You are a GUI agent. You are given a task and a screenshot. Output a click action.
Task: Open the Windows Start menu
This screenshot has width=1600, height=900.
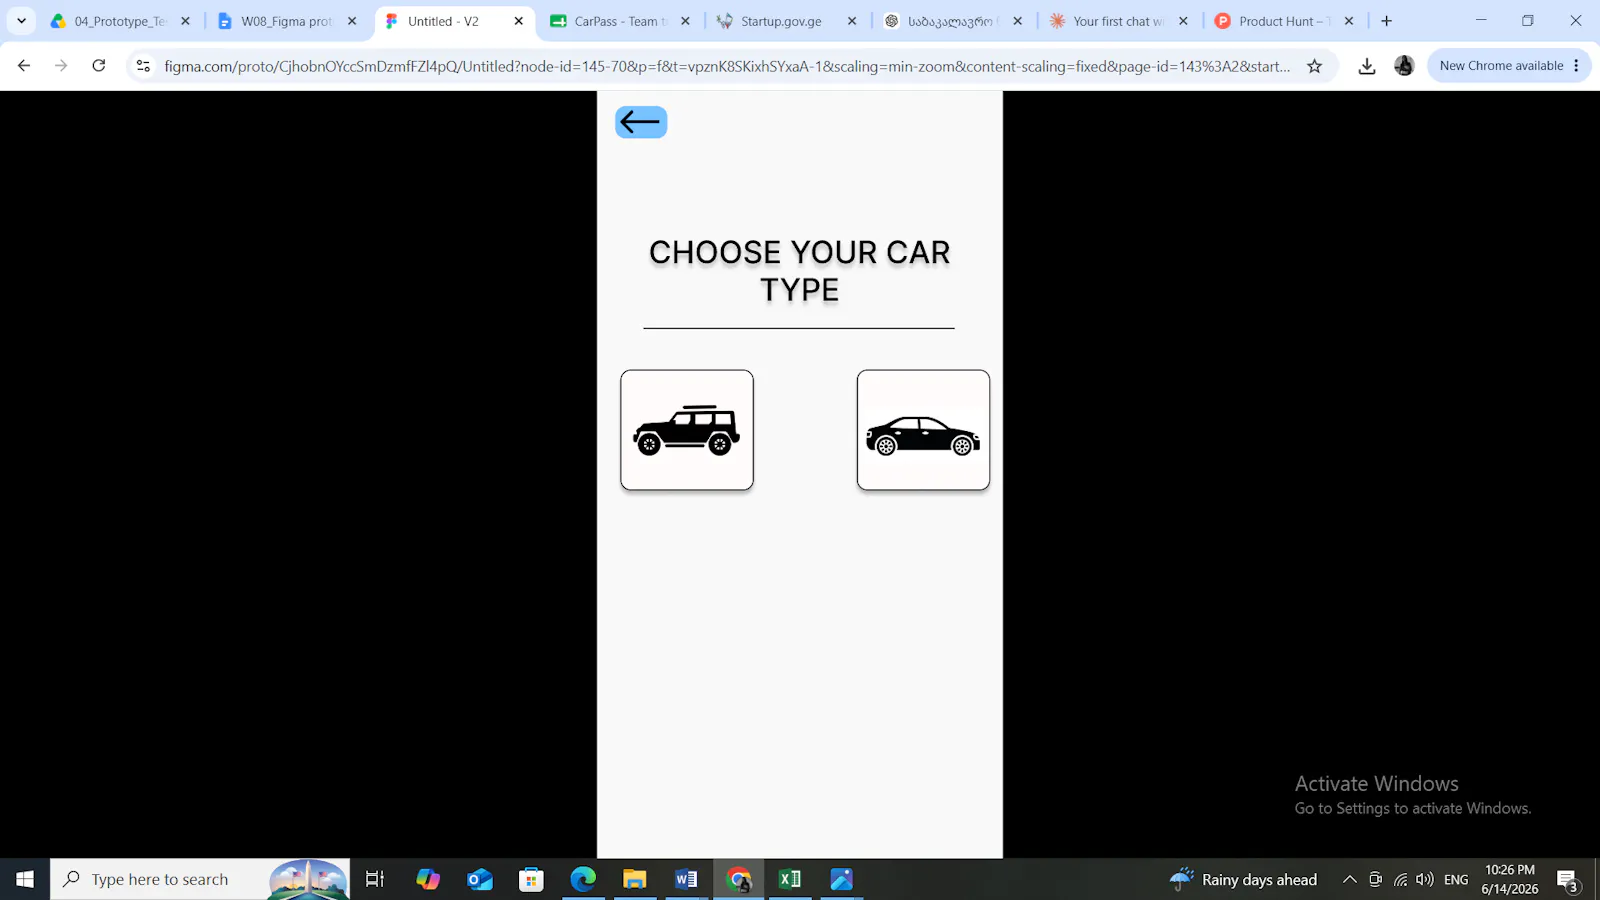click(25, 879)
